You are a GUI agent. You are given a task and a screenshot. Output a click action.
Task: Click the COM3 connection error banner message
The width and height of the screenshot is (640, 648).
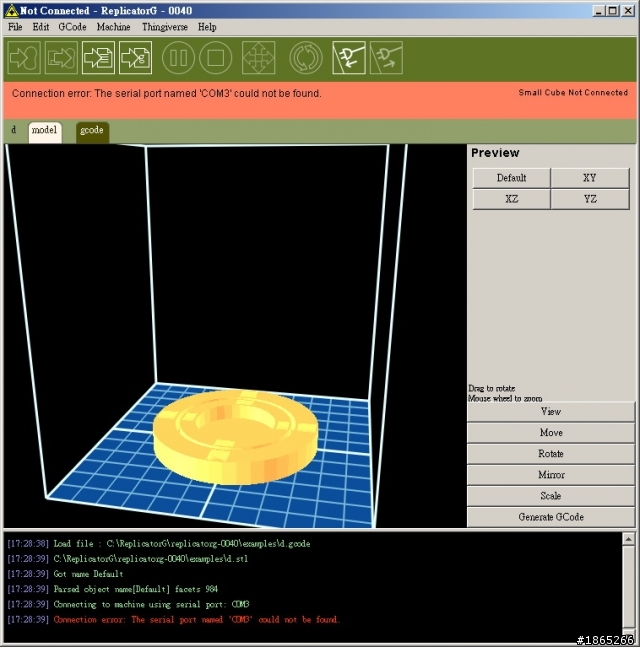167,93
